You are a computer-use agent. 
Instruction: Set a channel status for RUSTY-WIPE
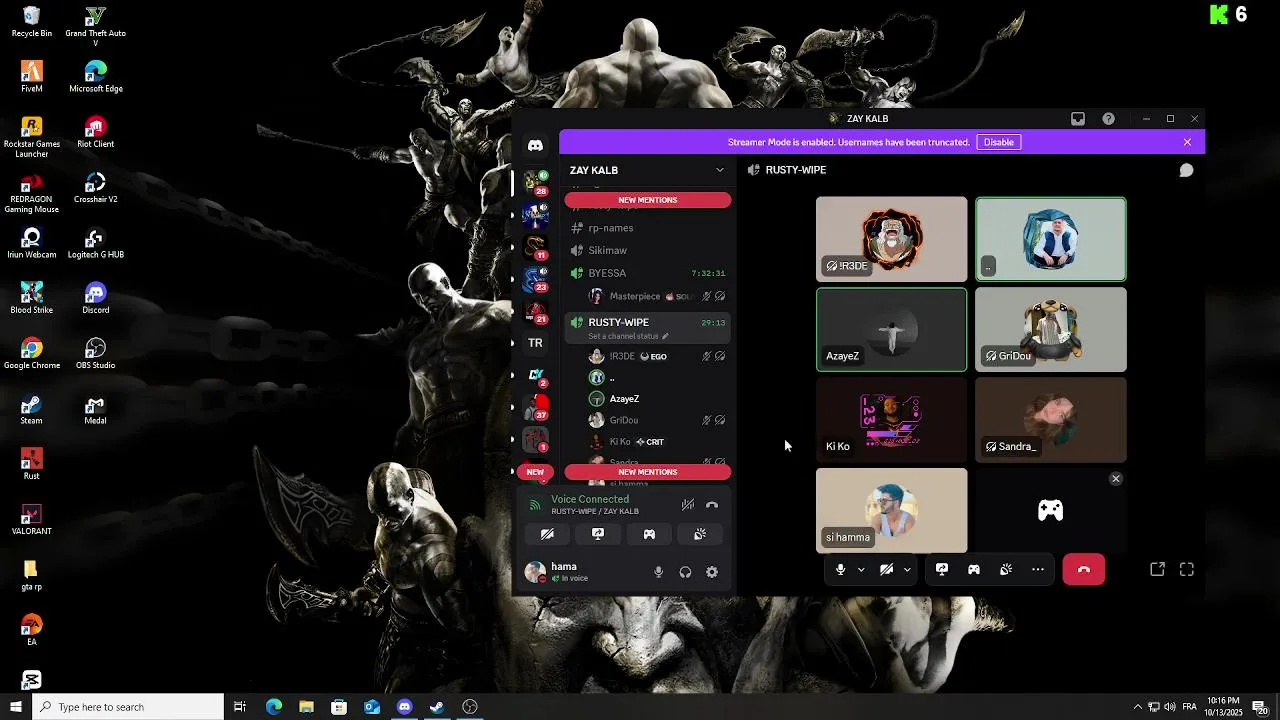[x=628, y=336]
